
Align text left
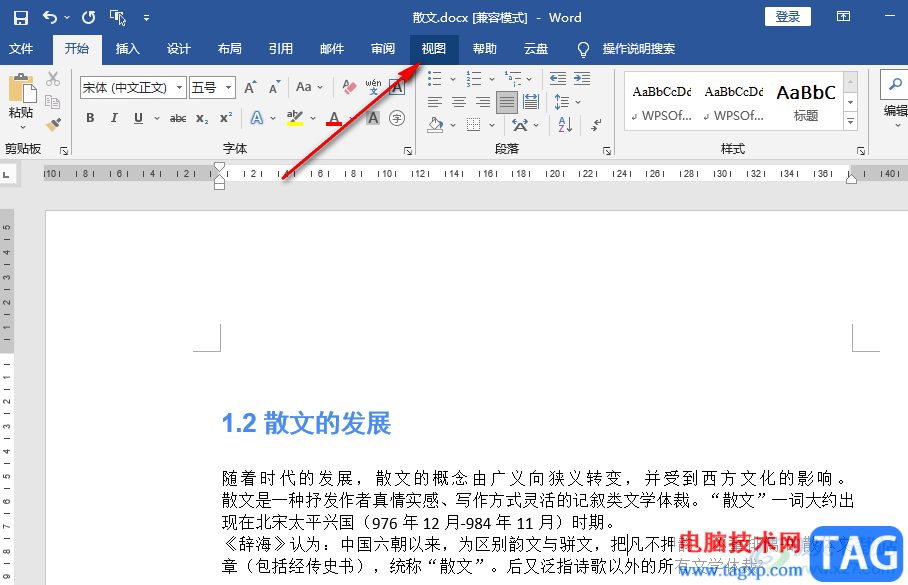(x=435, y=103)
